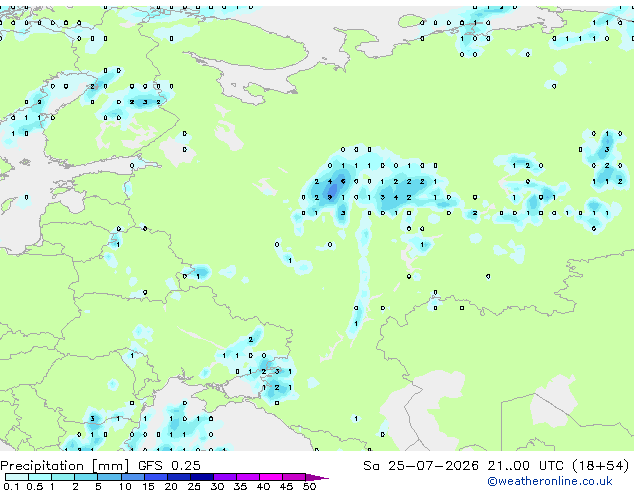Select the 0.1–0.5 mm legend swatch
Screen dimensions: 634x490
[x=17, y=477]
